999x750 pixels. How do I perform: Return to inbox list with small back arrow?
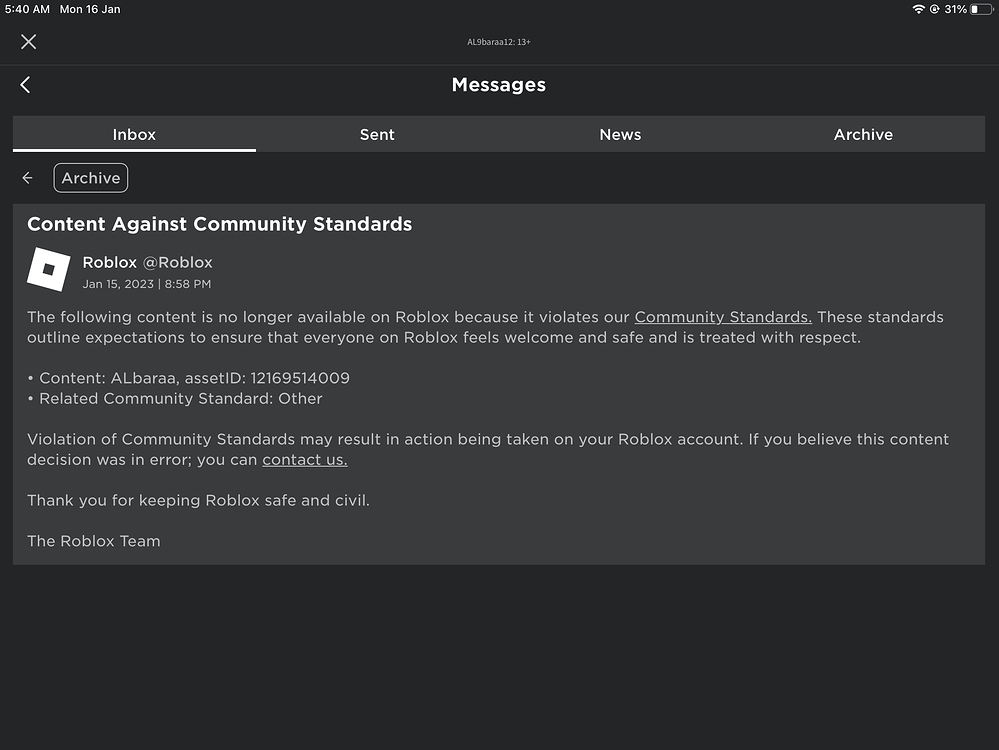point(27,178)
